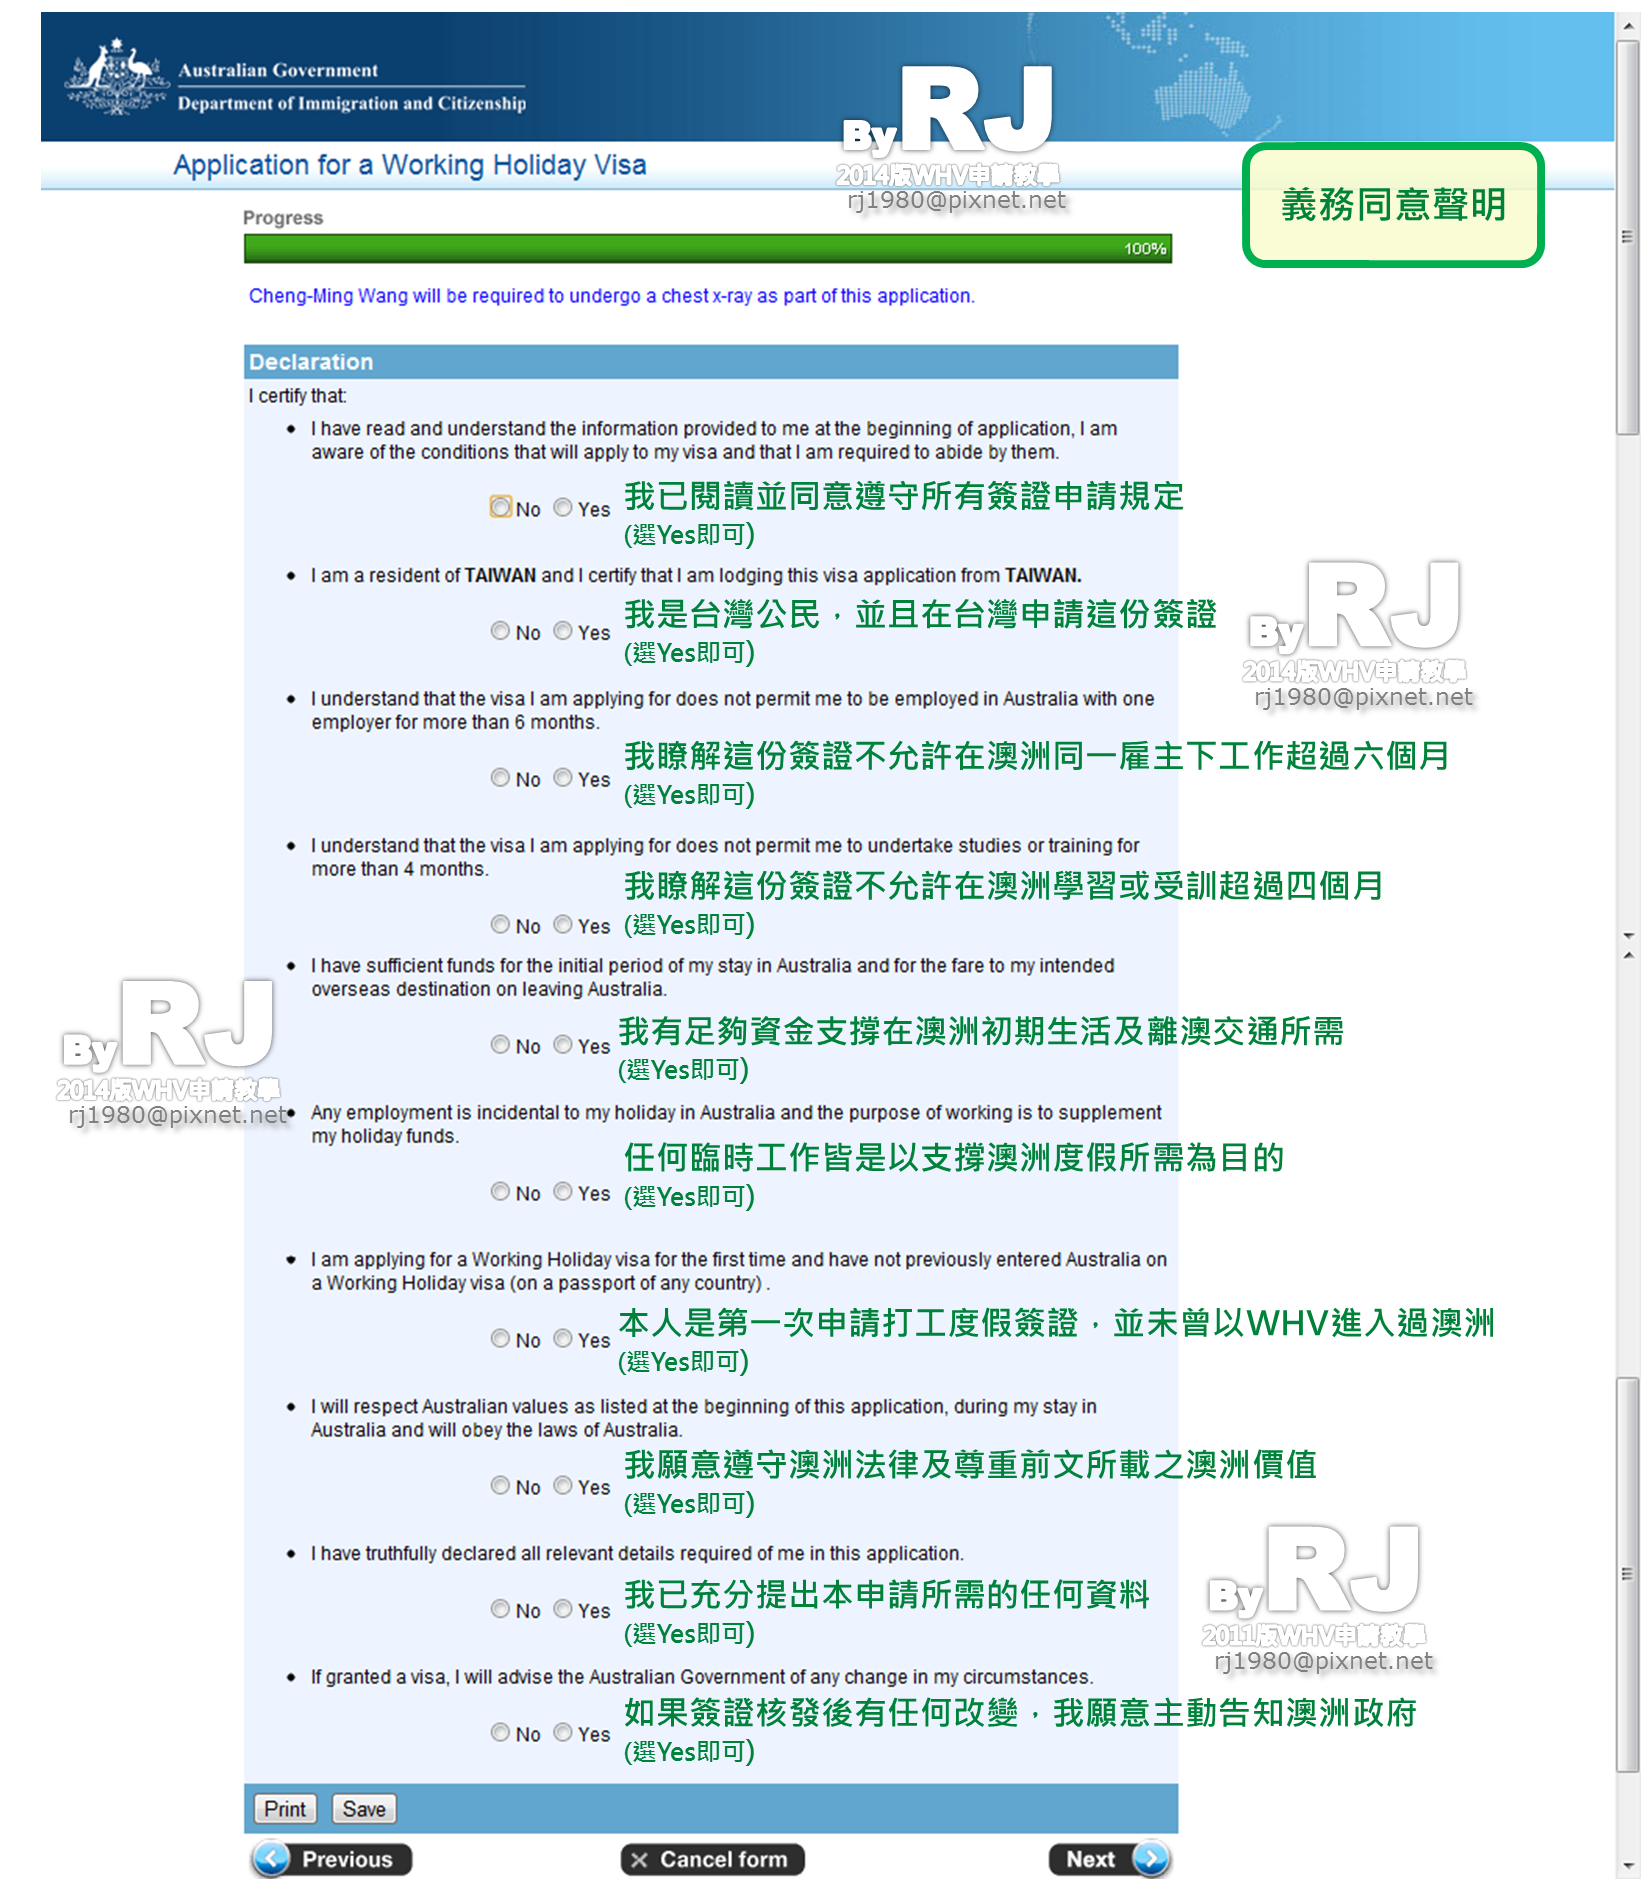Select No for incidental employment statement

[500, 1191]
